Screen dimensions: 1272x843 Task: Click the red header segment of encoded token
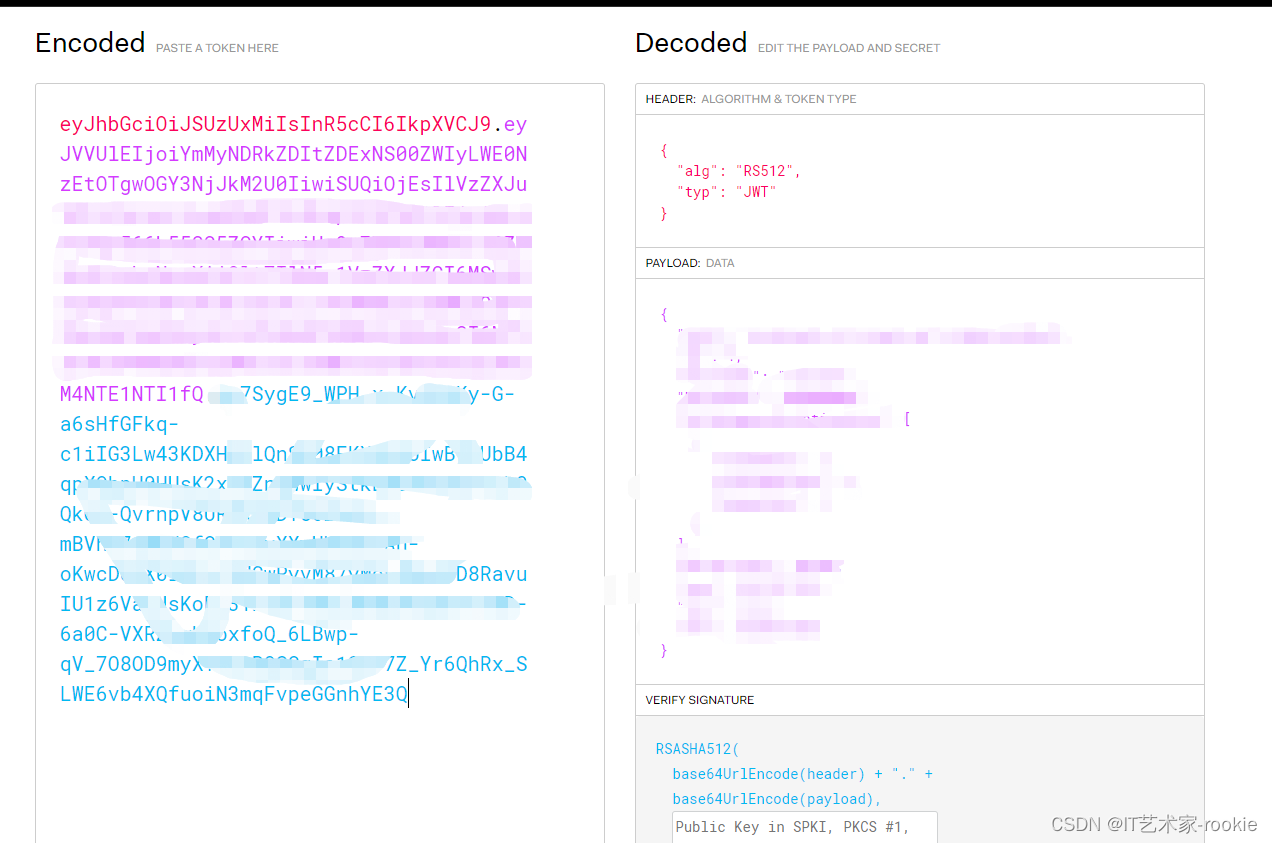point(276,125)
